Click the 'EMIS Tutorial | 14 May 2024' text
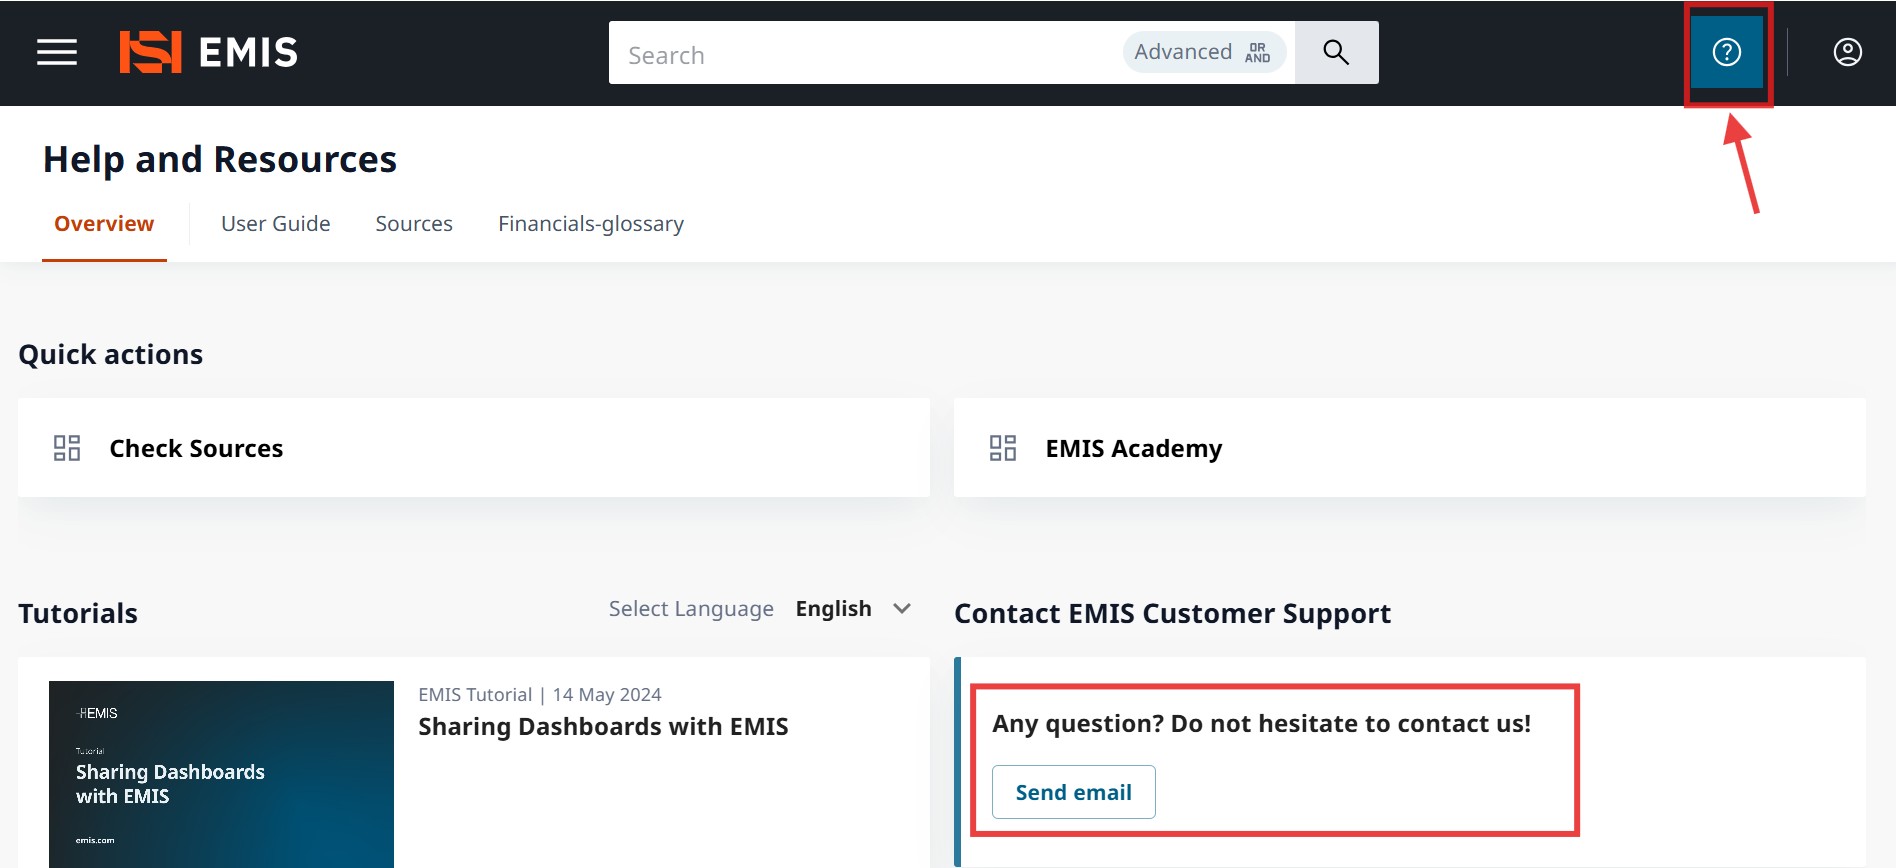 click(540, 695)
